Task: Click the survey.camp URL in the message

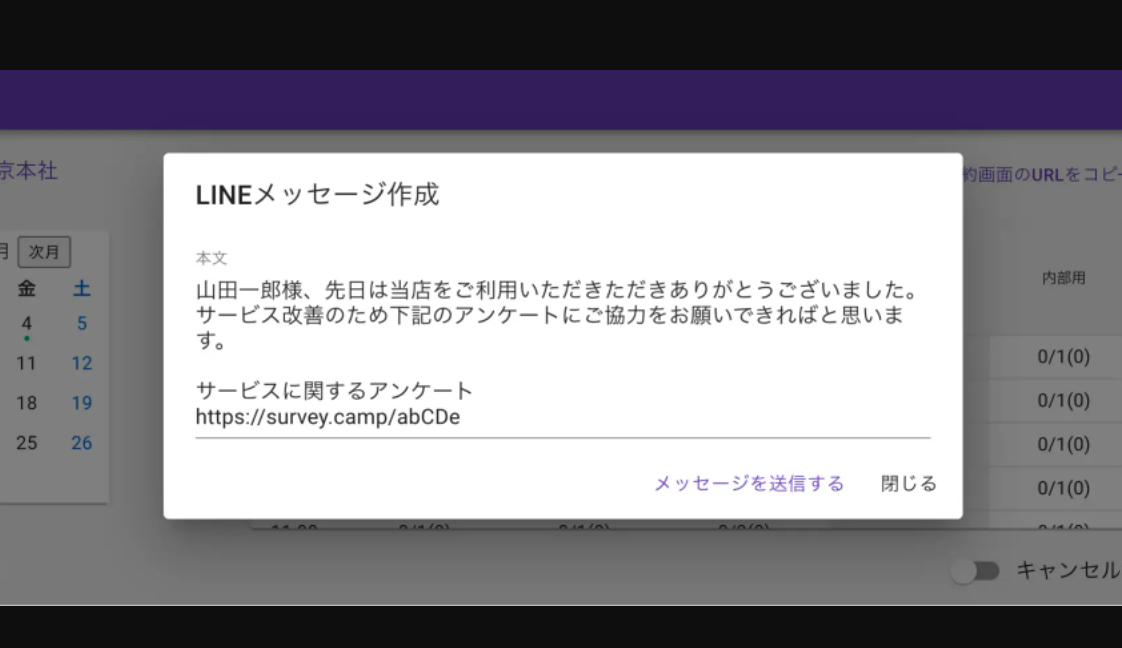Action: click(x=328, y=418)
